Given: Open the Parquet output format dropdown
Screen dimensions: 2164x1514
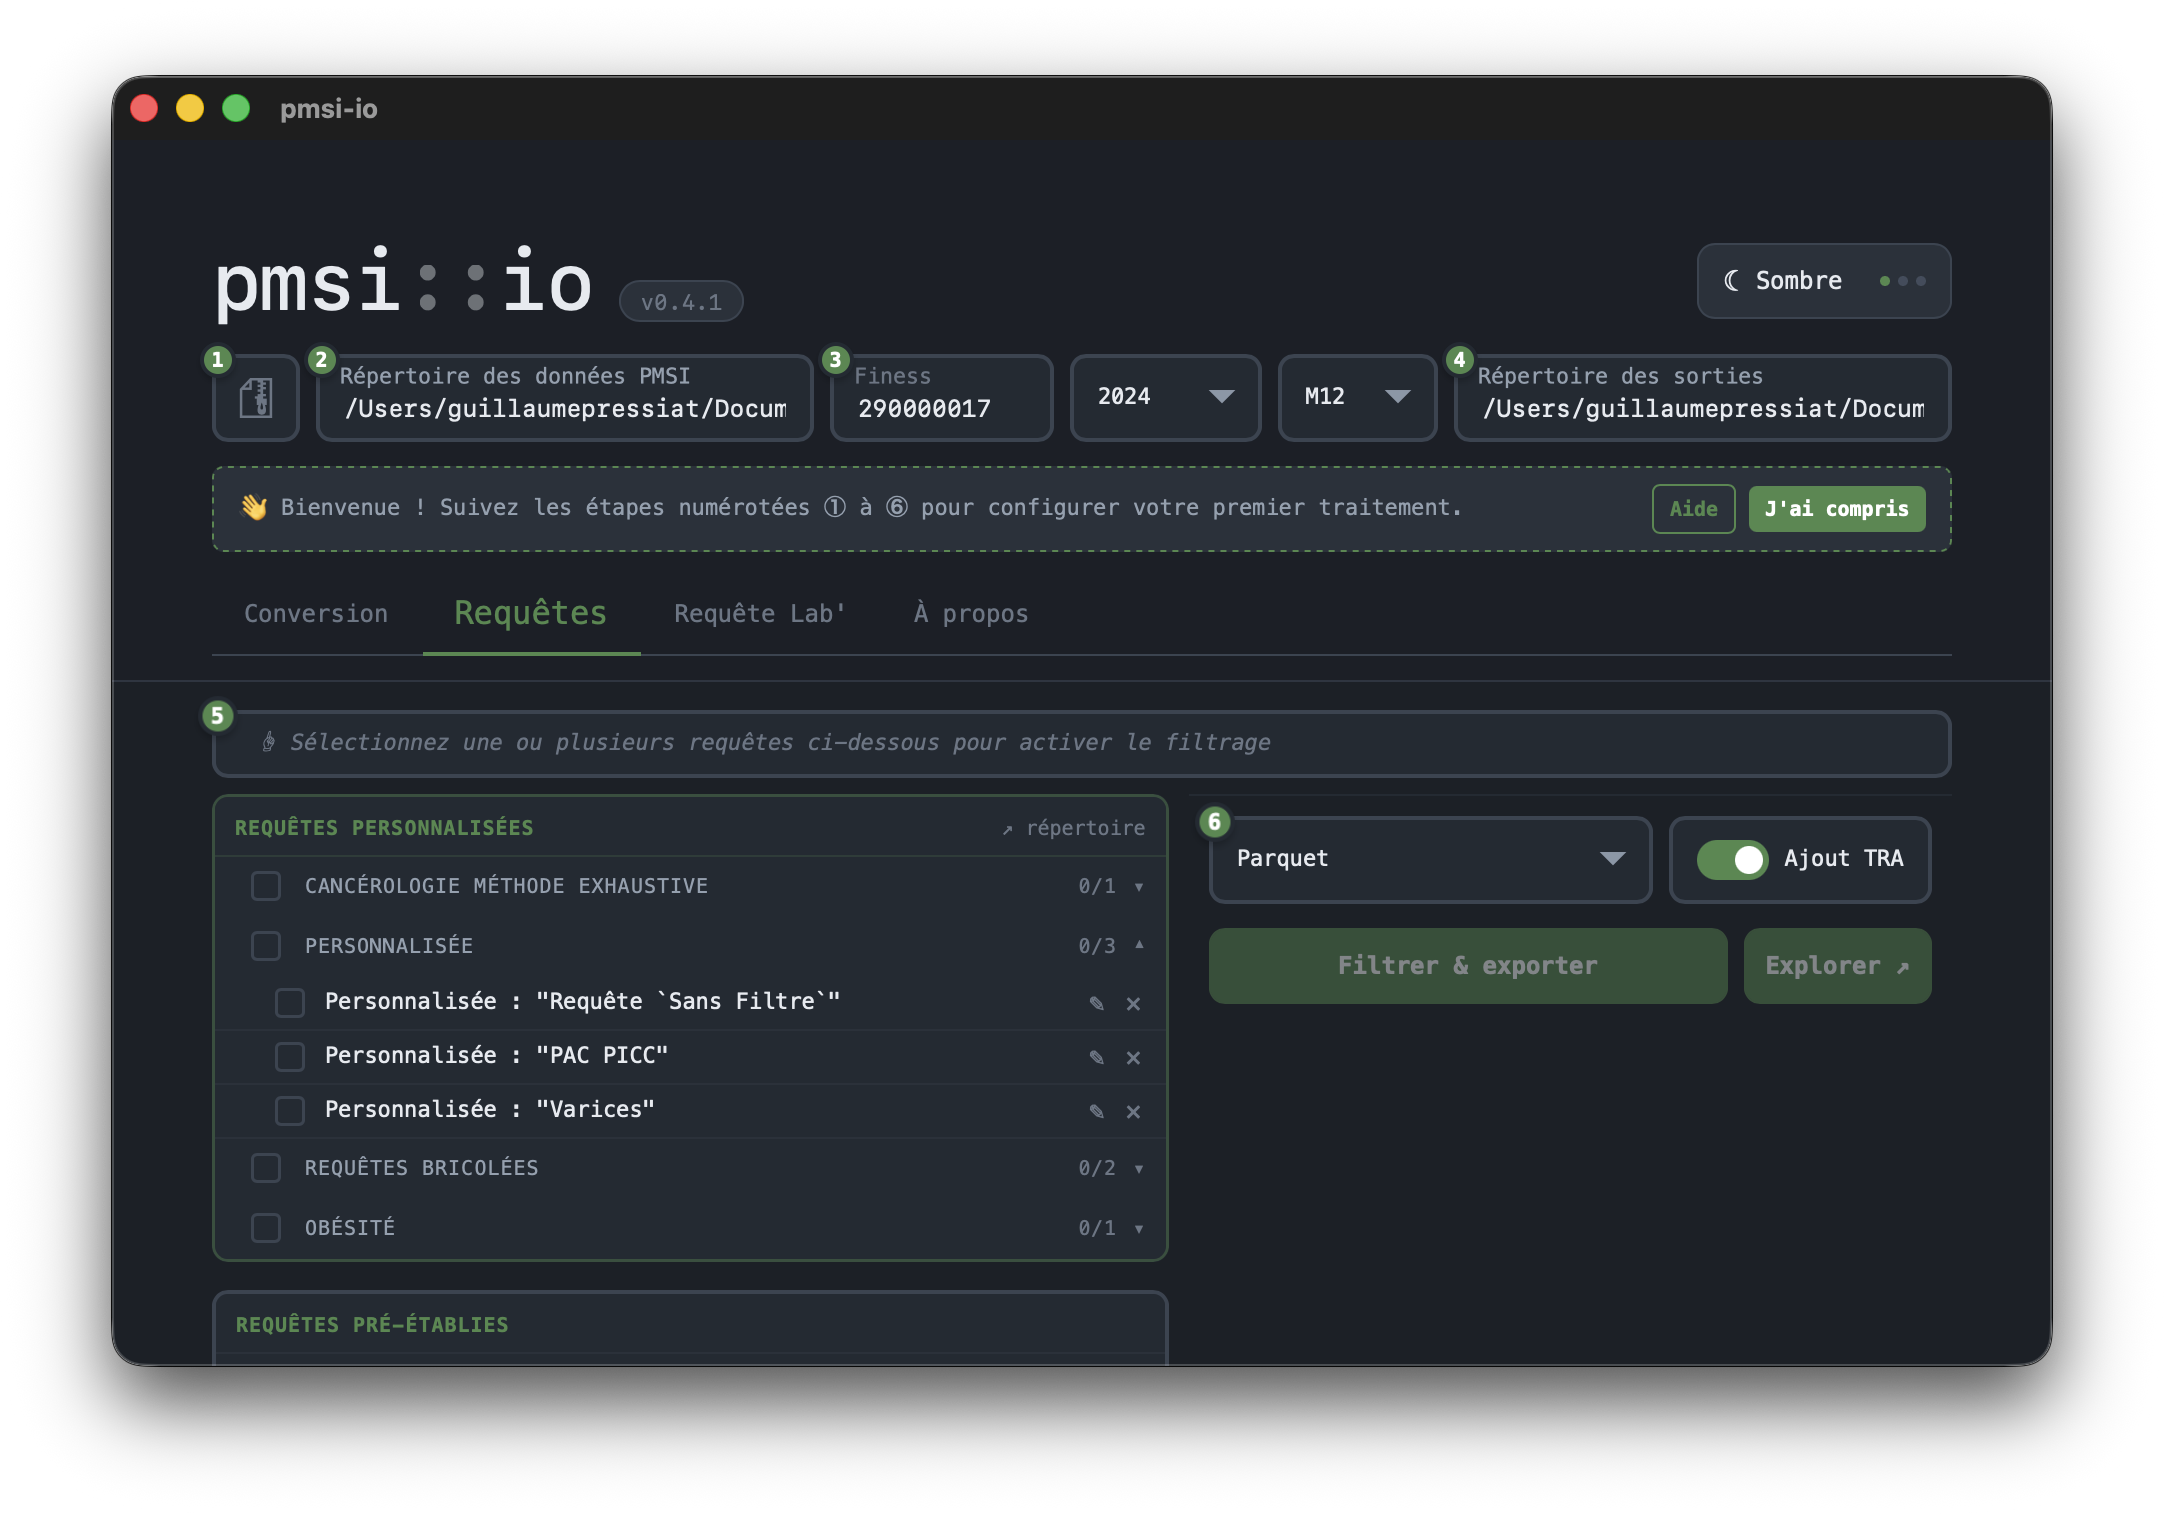Looking at the screenshot, I should click(1430, 859).
